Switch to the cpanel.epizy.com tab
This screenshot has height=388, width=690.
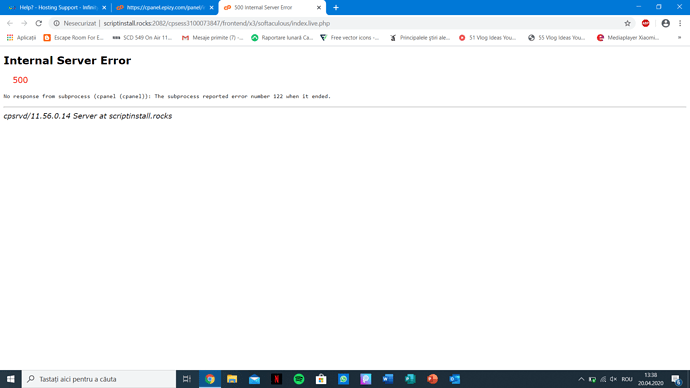164,7
